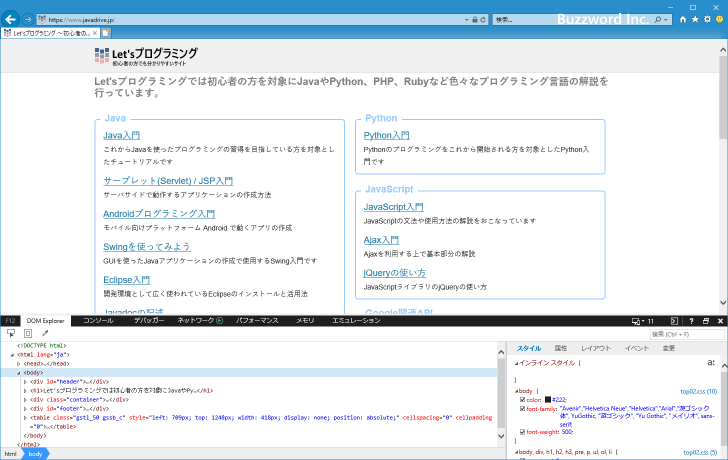Open Favorites with the star icon
This screenshot has width=728, height=460.
[x=695, y=19]
